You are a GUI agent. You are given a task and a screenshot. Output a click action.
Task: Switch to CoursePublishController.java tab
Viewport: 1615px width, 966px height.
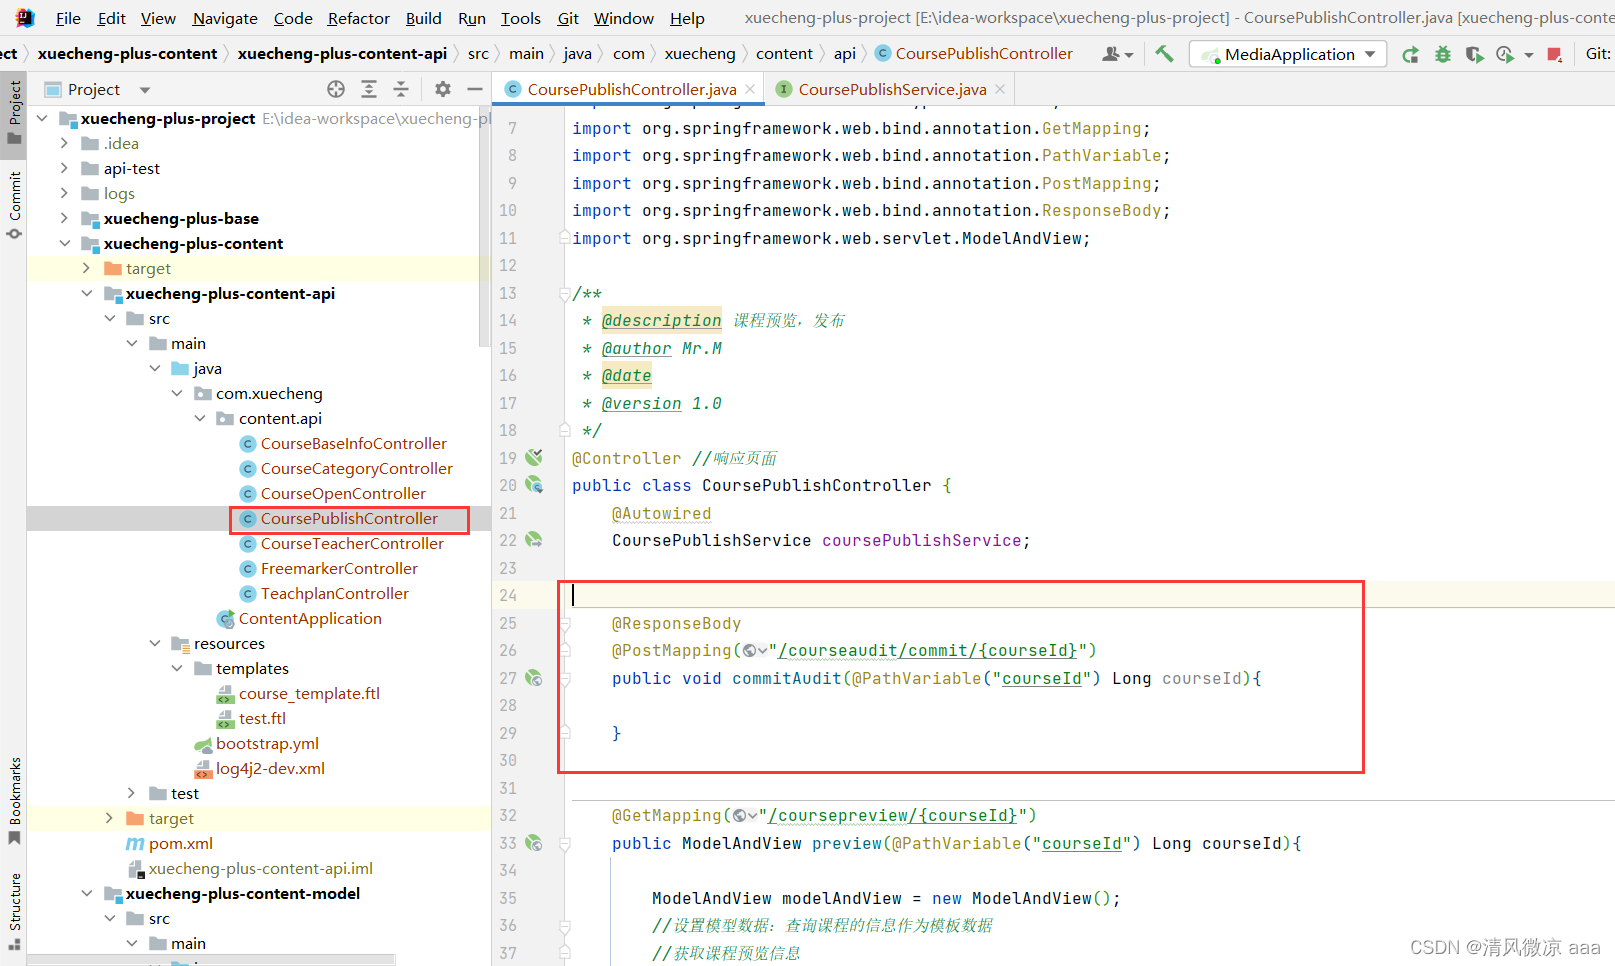tap(631, 89)
